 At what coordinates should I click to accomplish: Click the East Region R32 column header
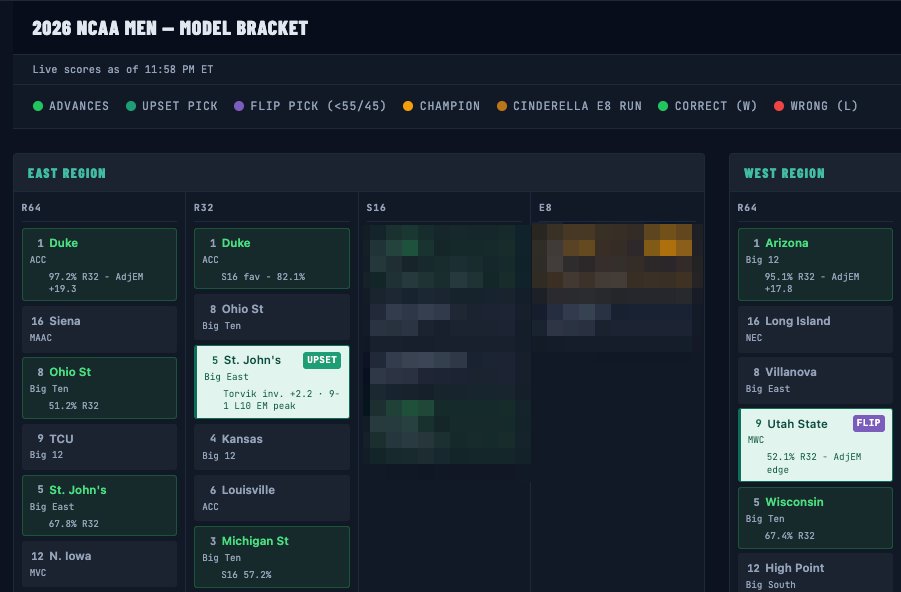coord(203,207)
